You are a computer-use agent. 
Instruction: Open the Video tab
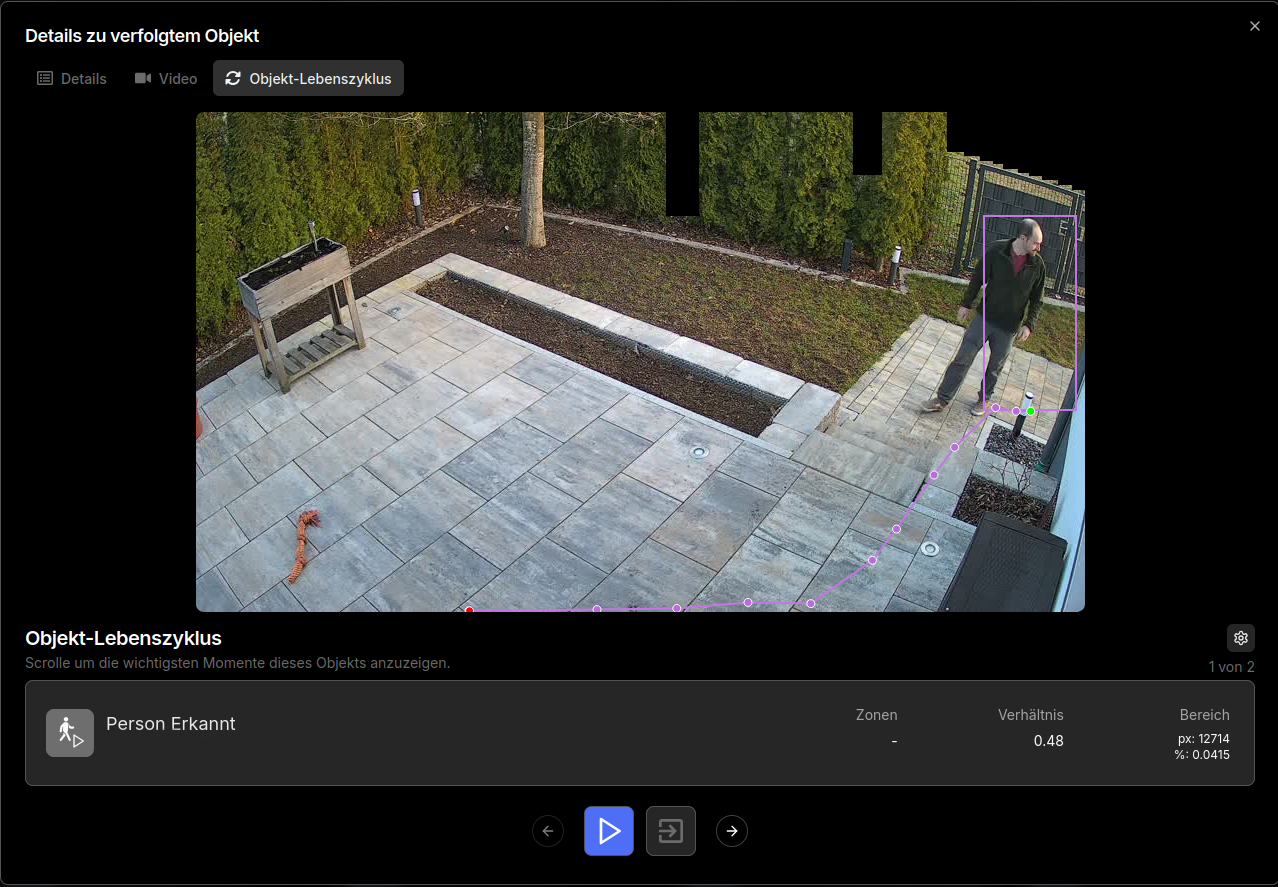(x=166, y=78)
